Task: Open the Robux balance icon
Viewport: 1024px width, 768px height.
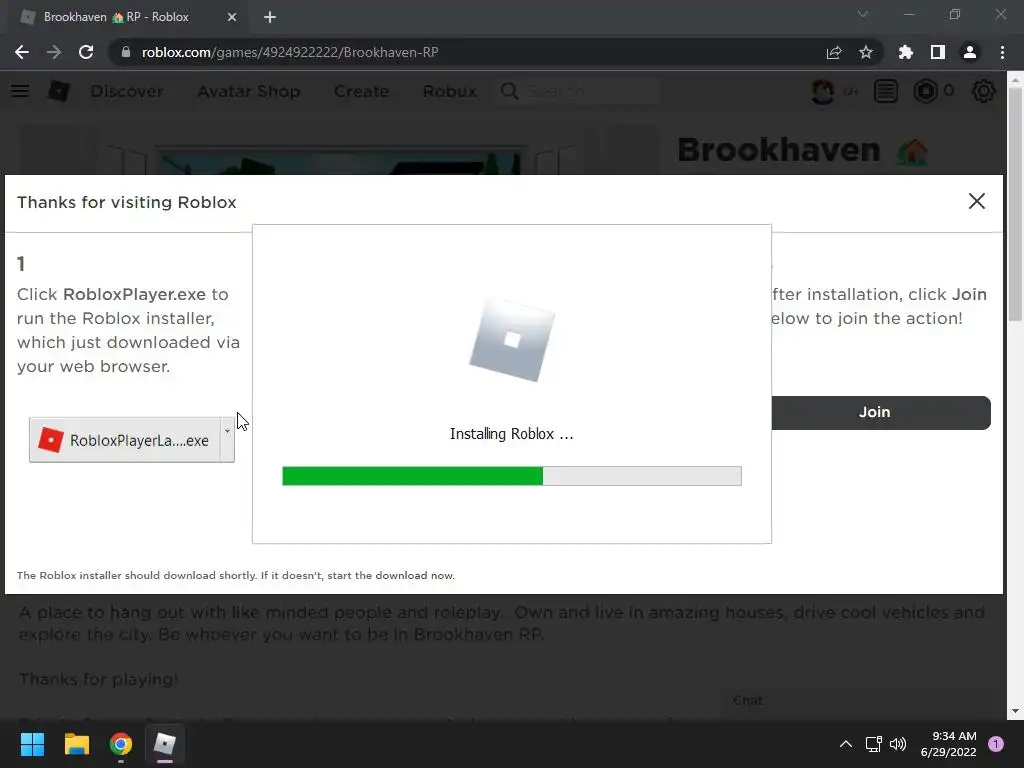Action: coord(925,91)
